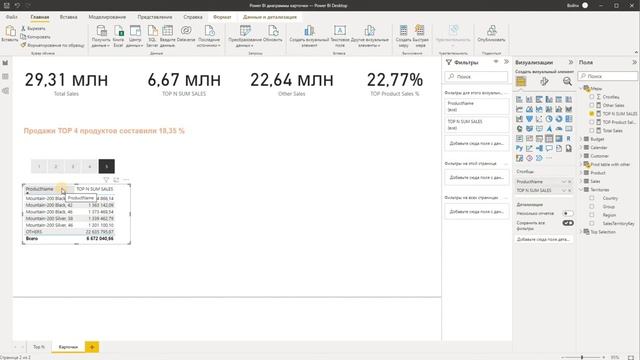This screenshot has width=640, height=360.
Task: Expand the Calendar table in Fields
Action: click(x=581, y=147)
